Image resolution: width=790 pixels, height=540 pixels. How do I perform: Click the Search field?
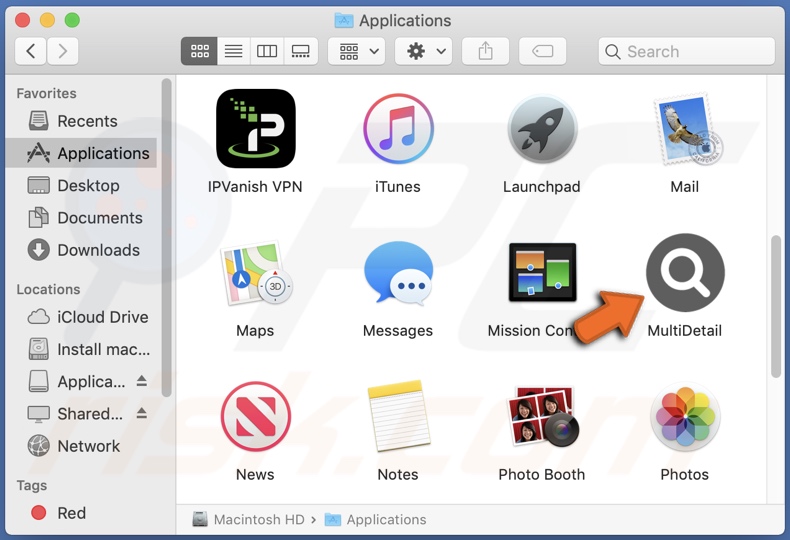pos(686,51)
